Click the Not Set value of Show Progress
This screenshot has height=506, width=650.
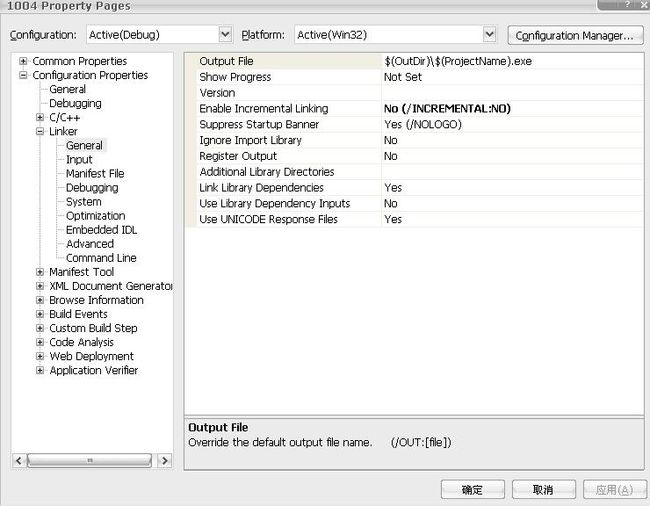coord(403,77)
